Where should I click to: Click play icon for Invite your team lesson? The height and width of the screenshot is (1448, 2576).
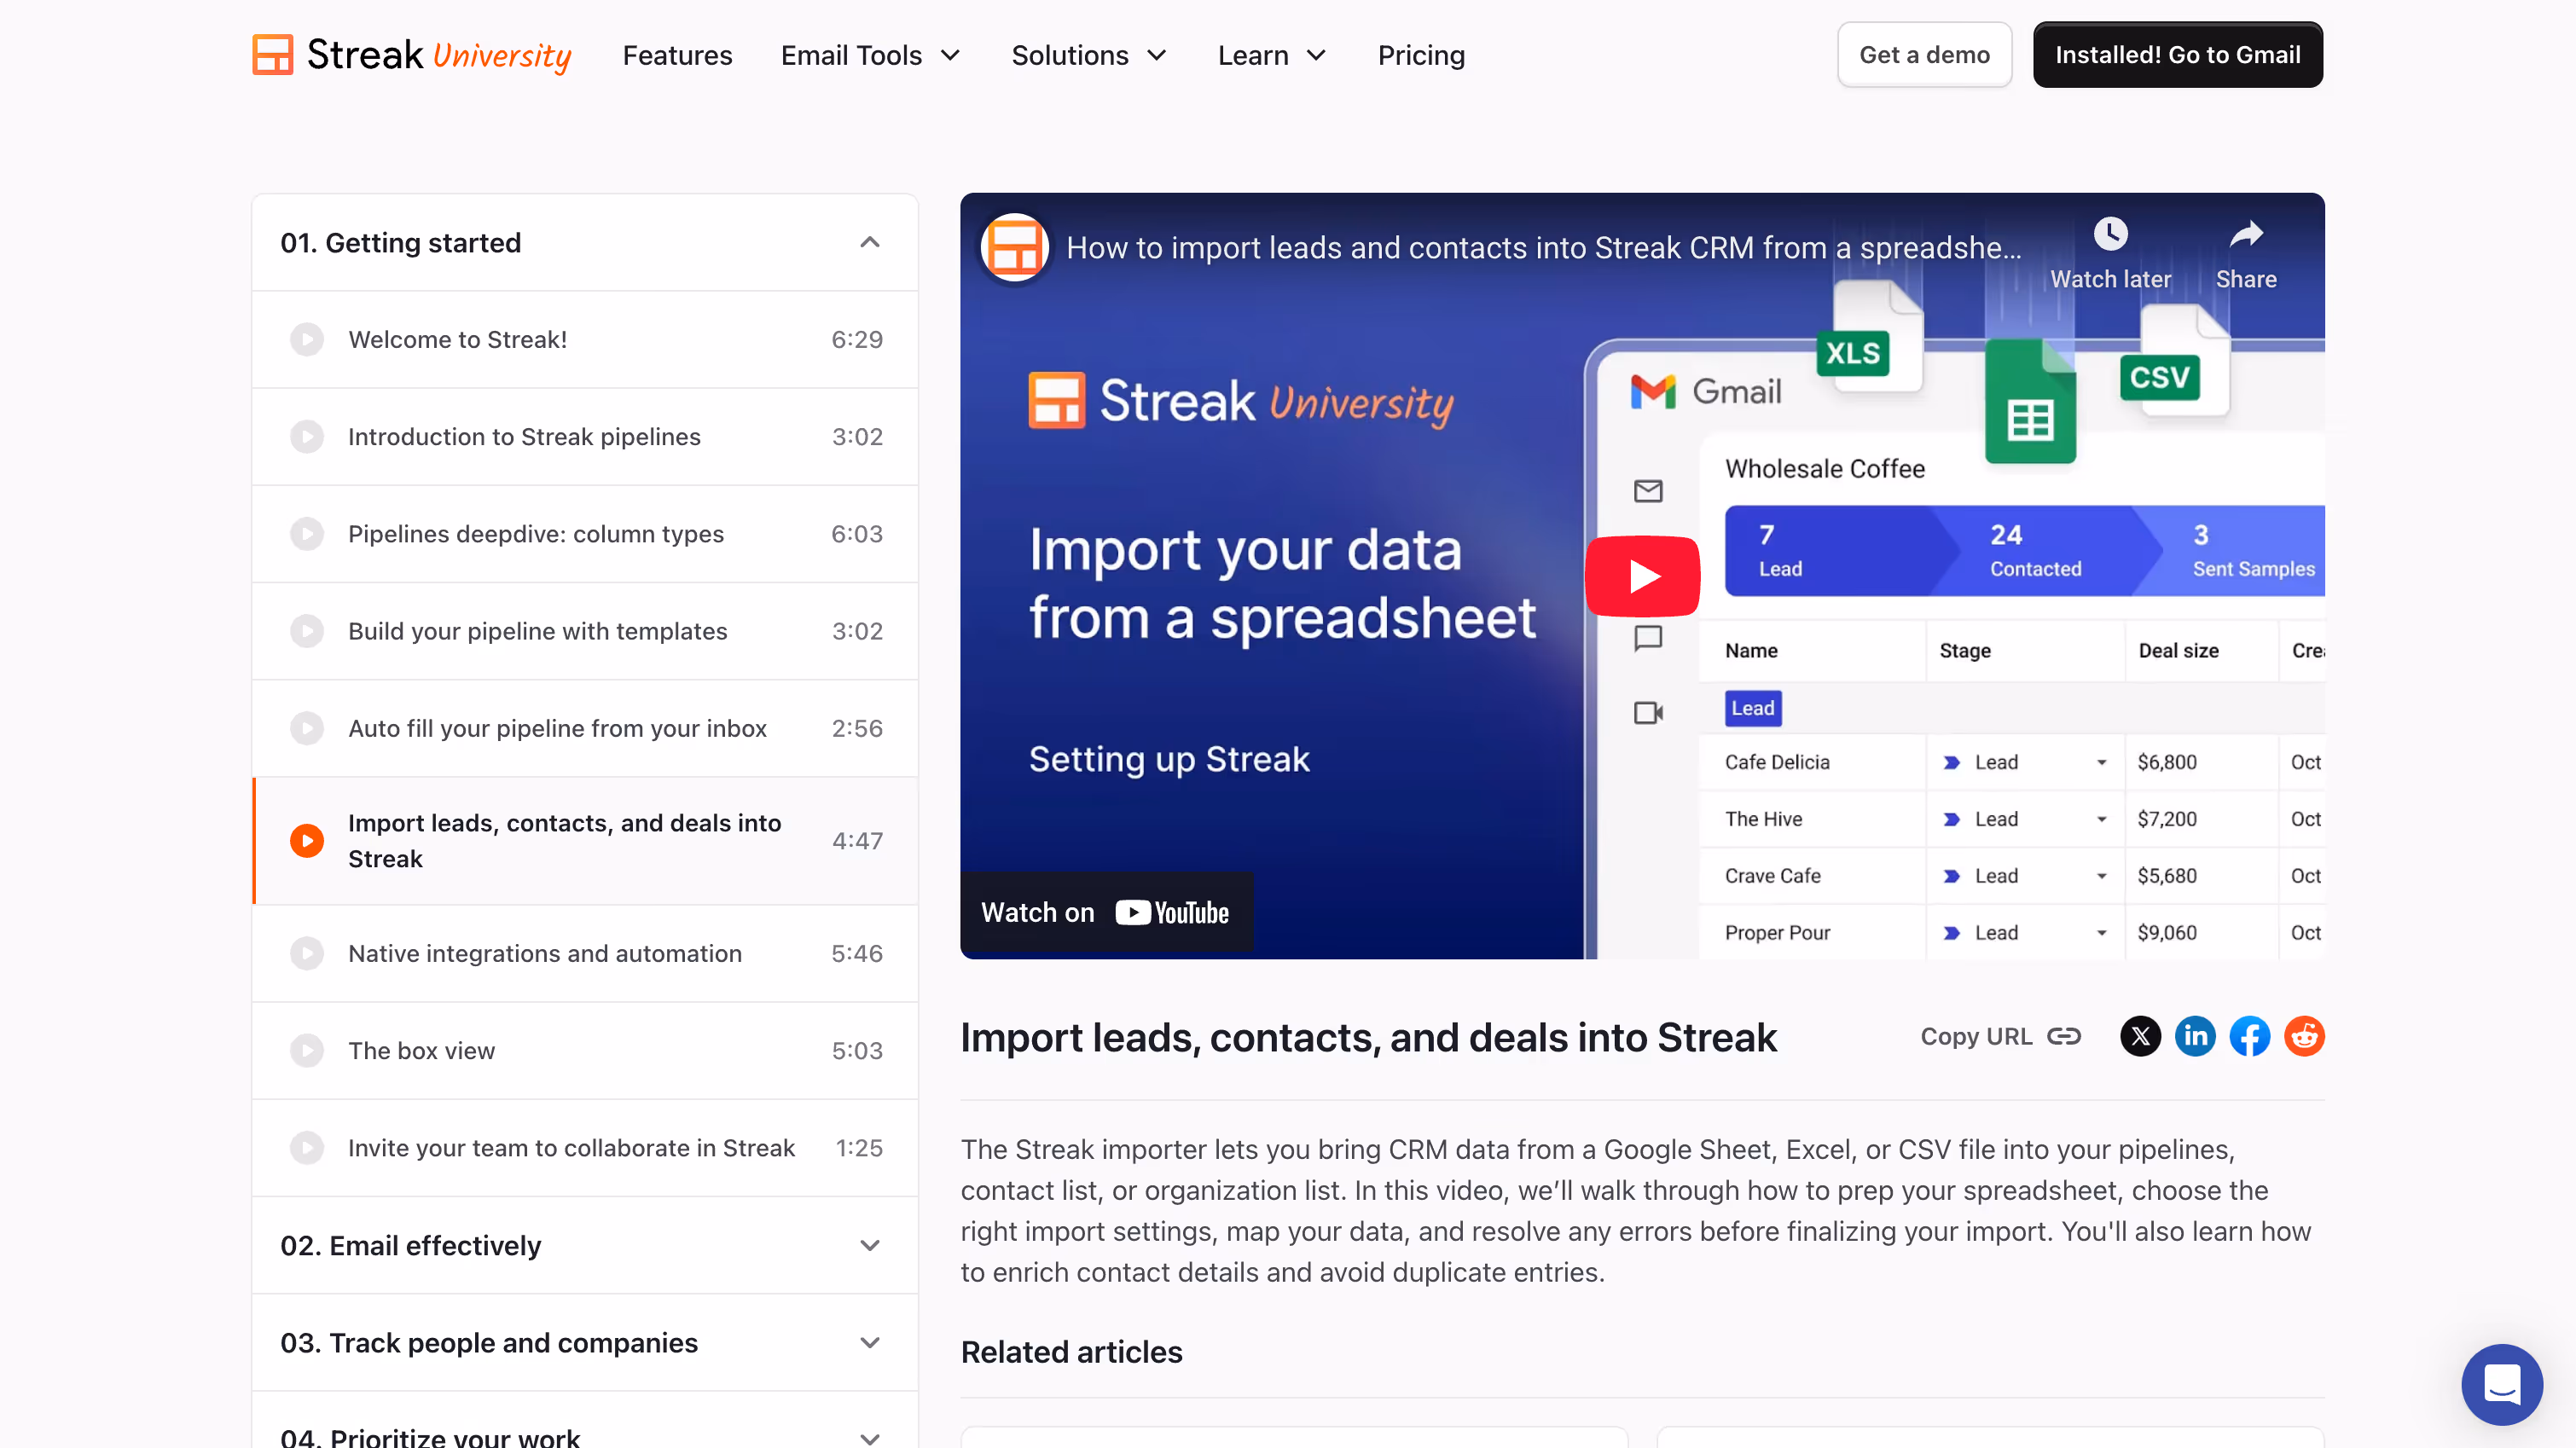pos(307,1147)
